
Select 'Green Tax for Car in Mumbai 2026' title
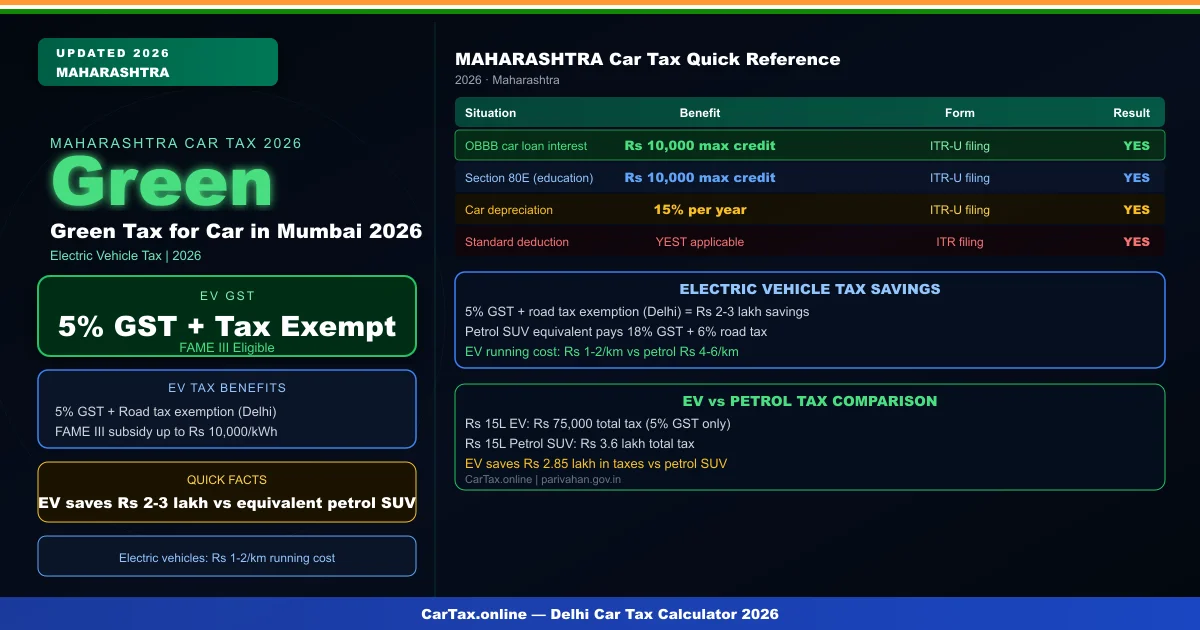click(236, 231)
